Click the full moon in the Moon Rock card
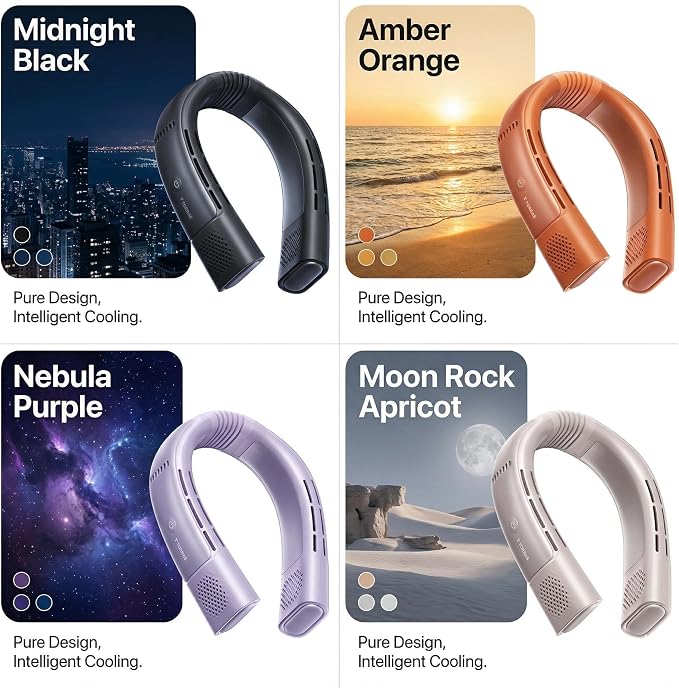 coord(479,449)
